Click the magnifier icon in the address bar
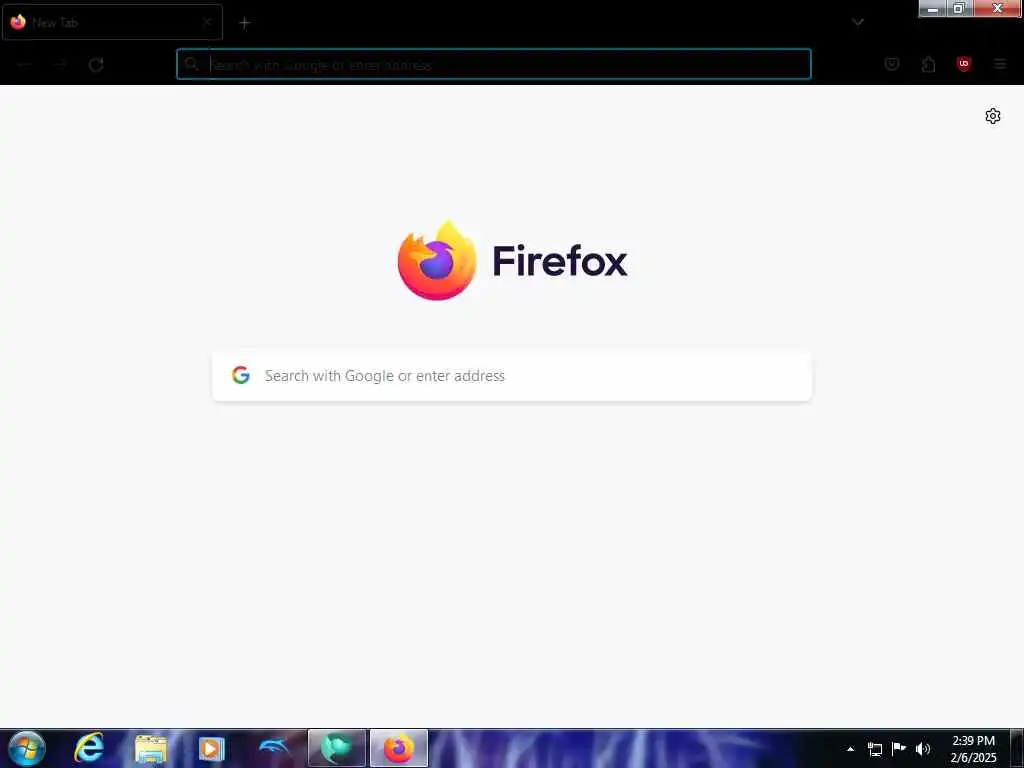 coord(191,64)
